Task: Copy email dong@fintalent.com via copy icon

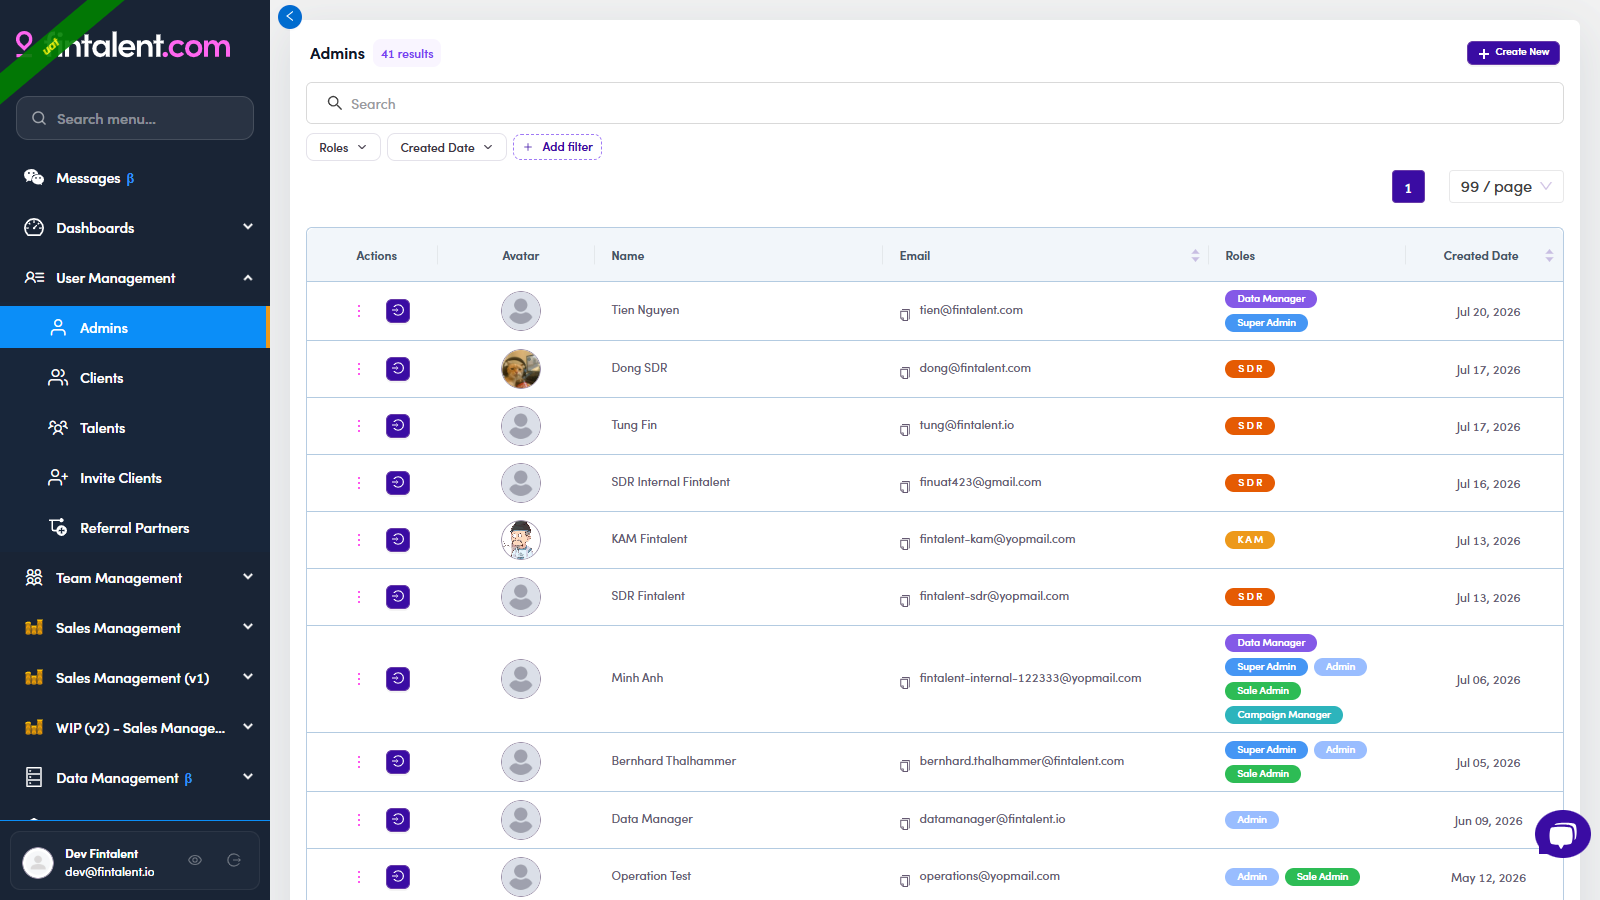Action: click(905, 372)
